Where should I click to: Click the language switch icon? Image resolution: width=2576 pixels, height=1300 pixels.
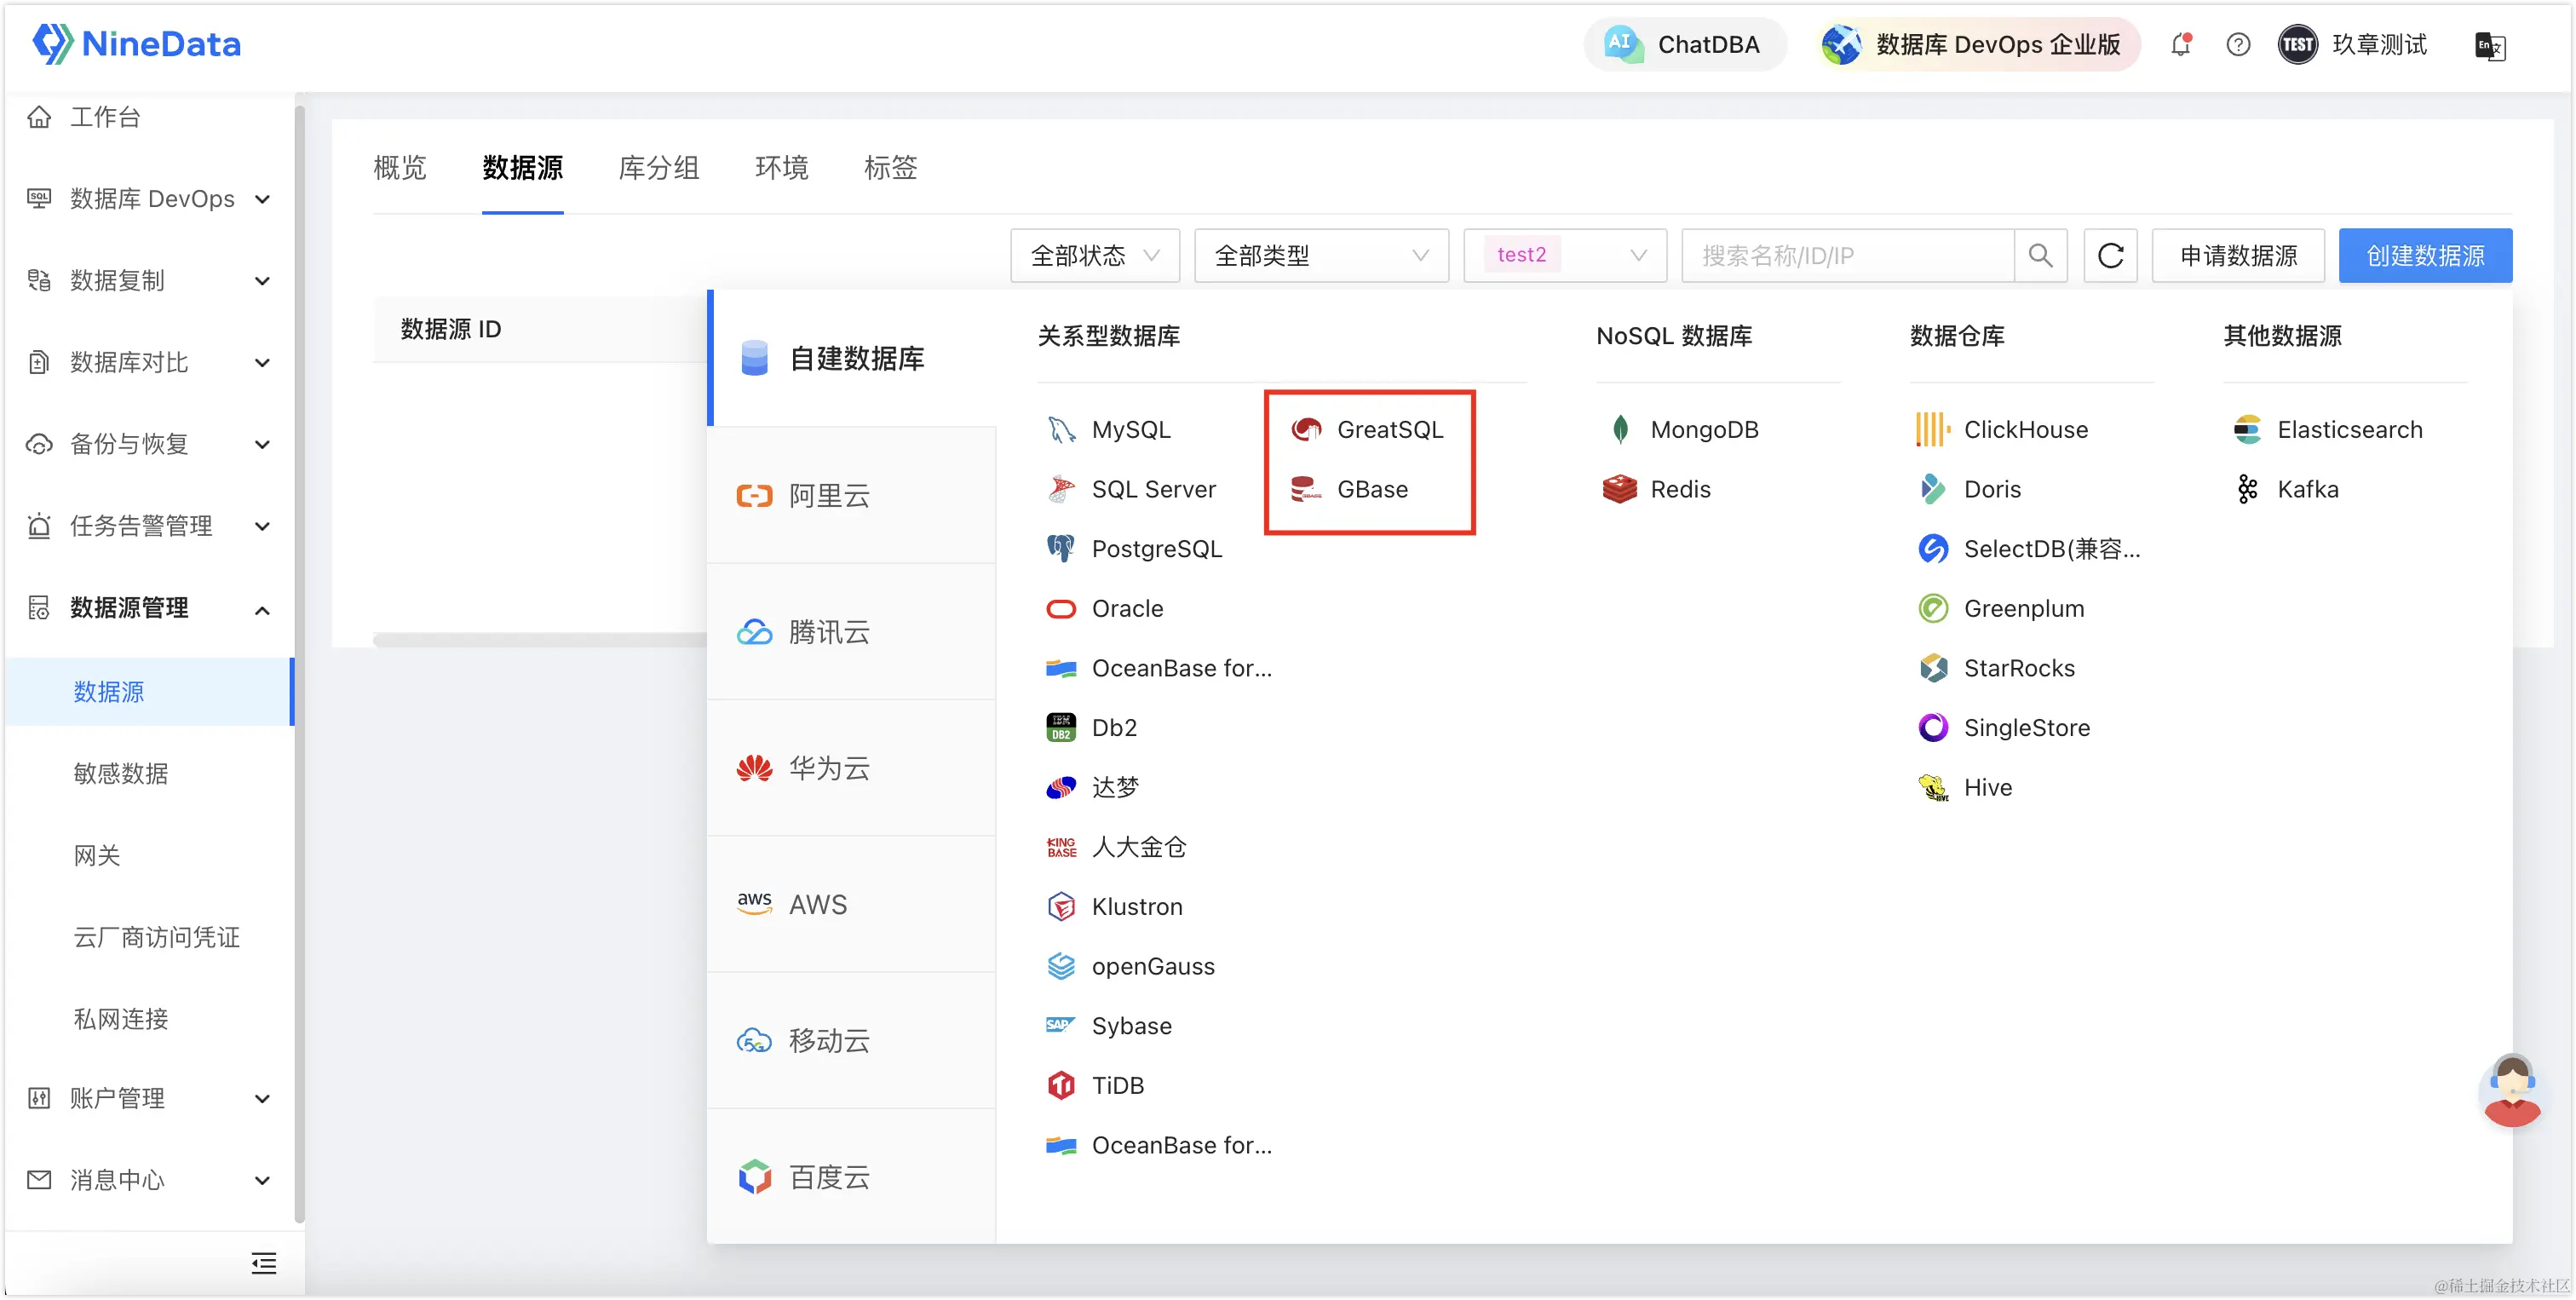(2489, 46)
